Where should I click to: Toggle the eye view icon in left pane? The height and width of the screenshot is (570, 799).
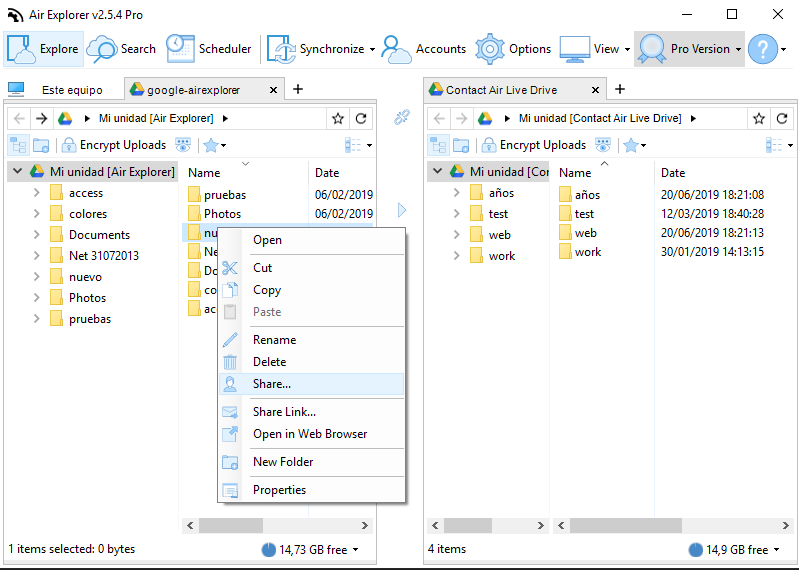click(x=183, y=145)
